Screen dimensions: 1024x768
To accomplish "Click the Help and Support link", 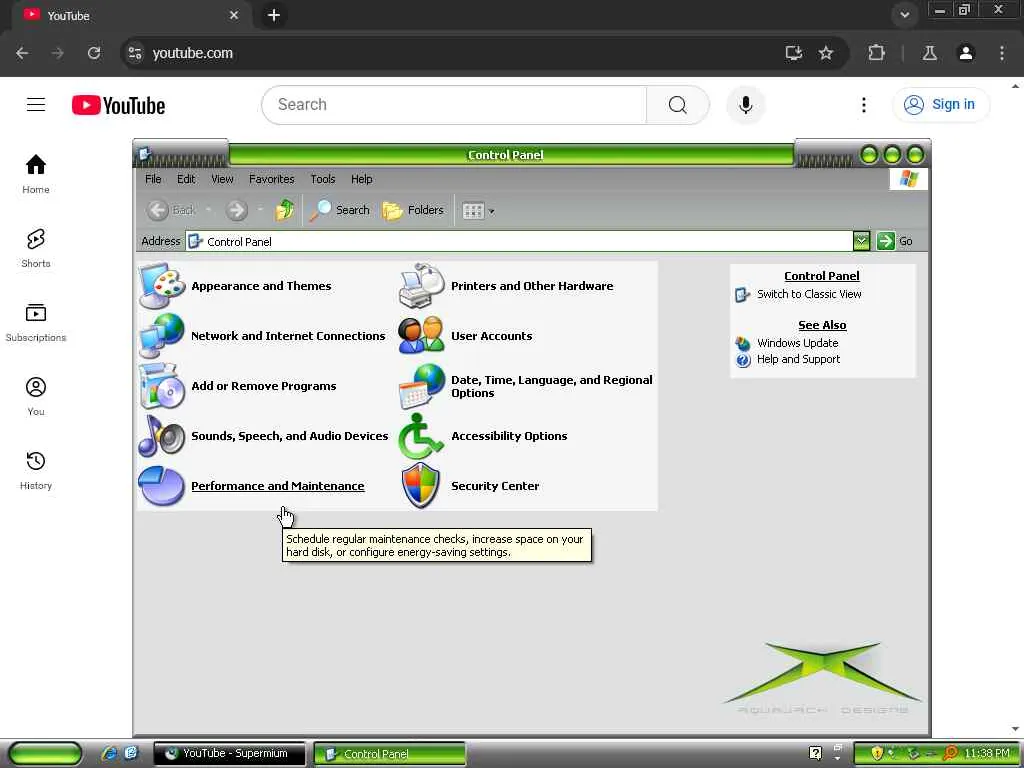I will 798,359.
